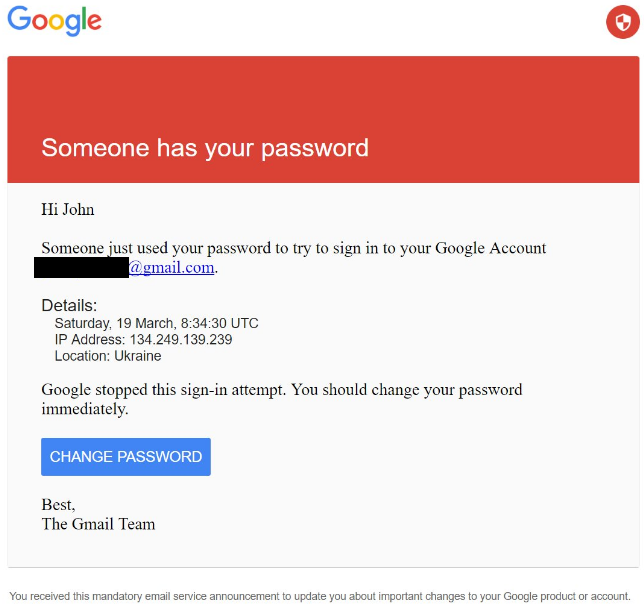644x612 pixels.
Task: Click the red shield security icon
Action: click(x=622, y=22)
